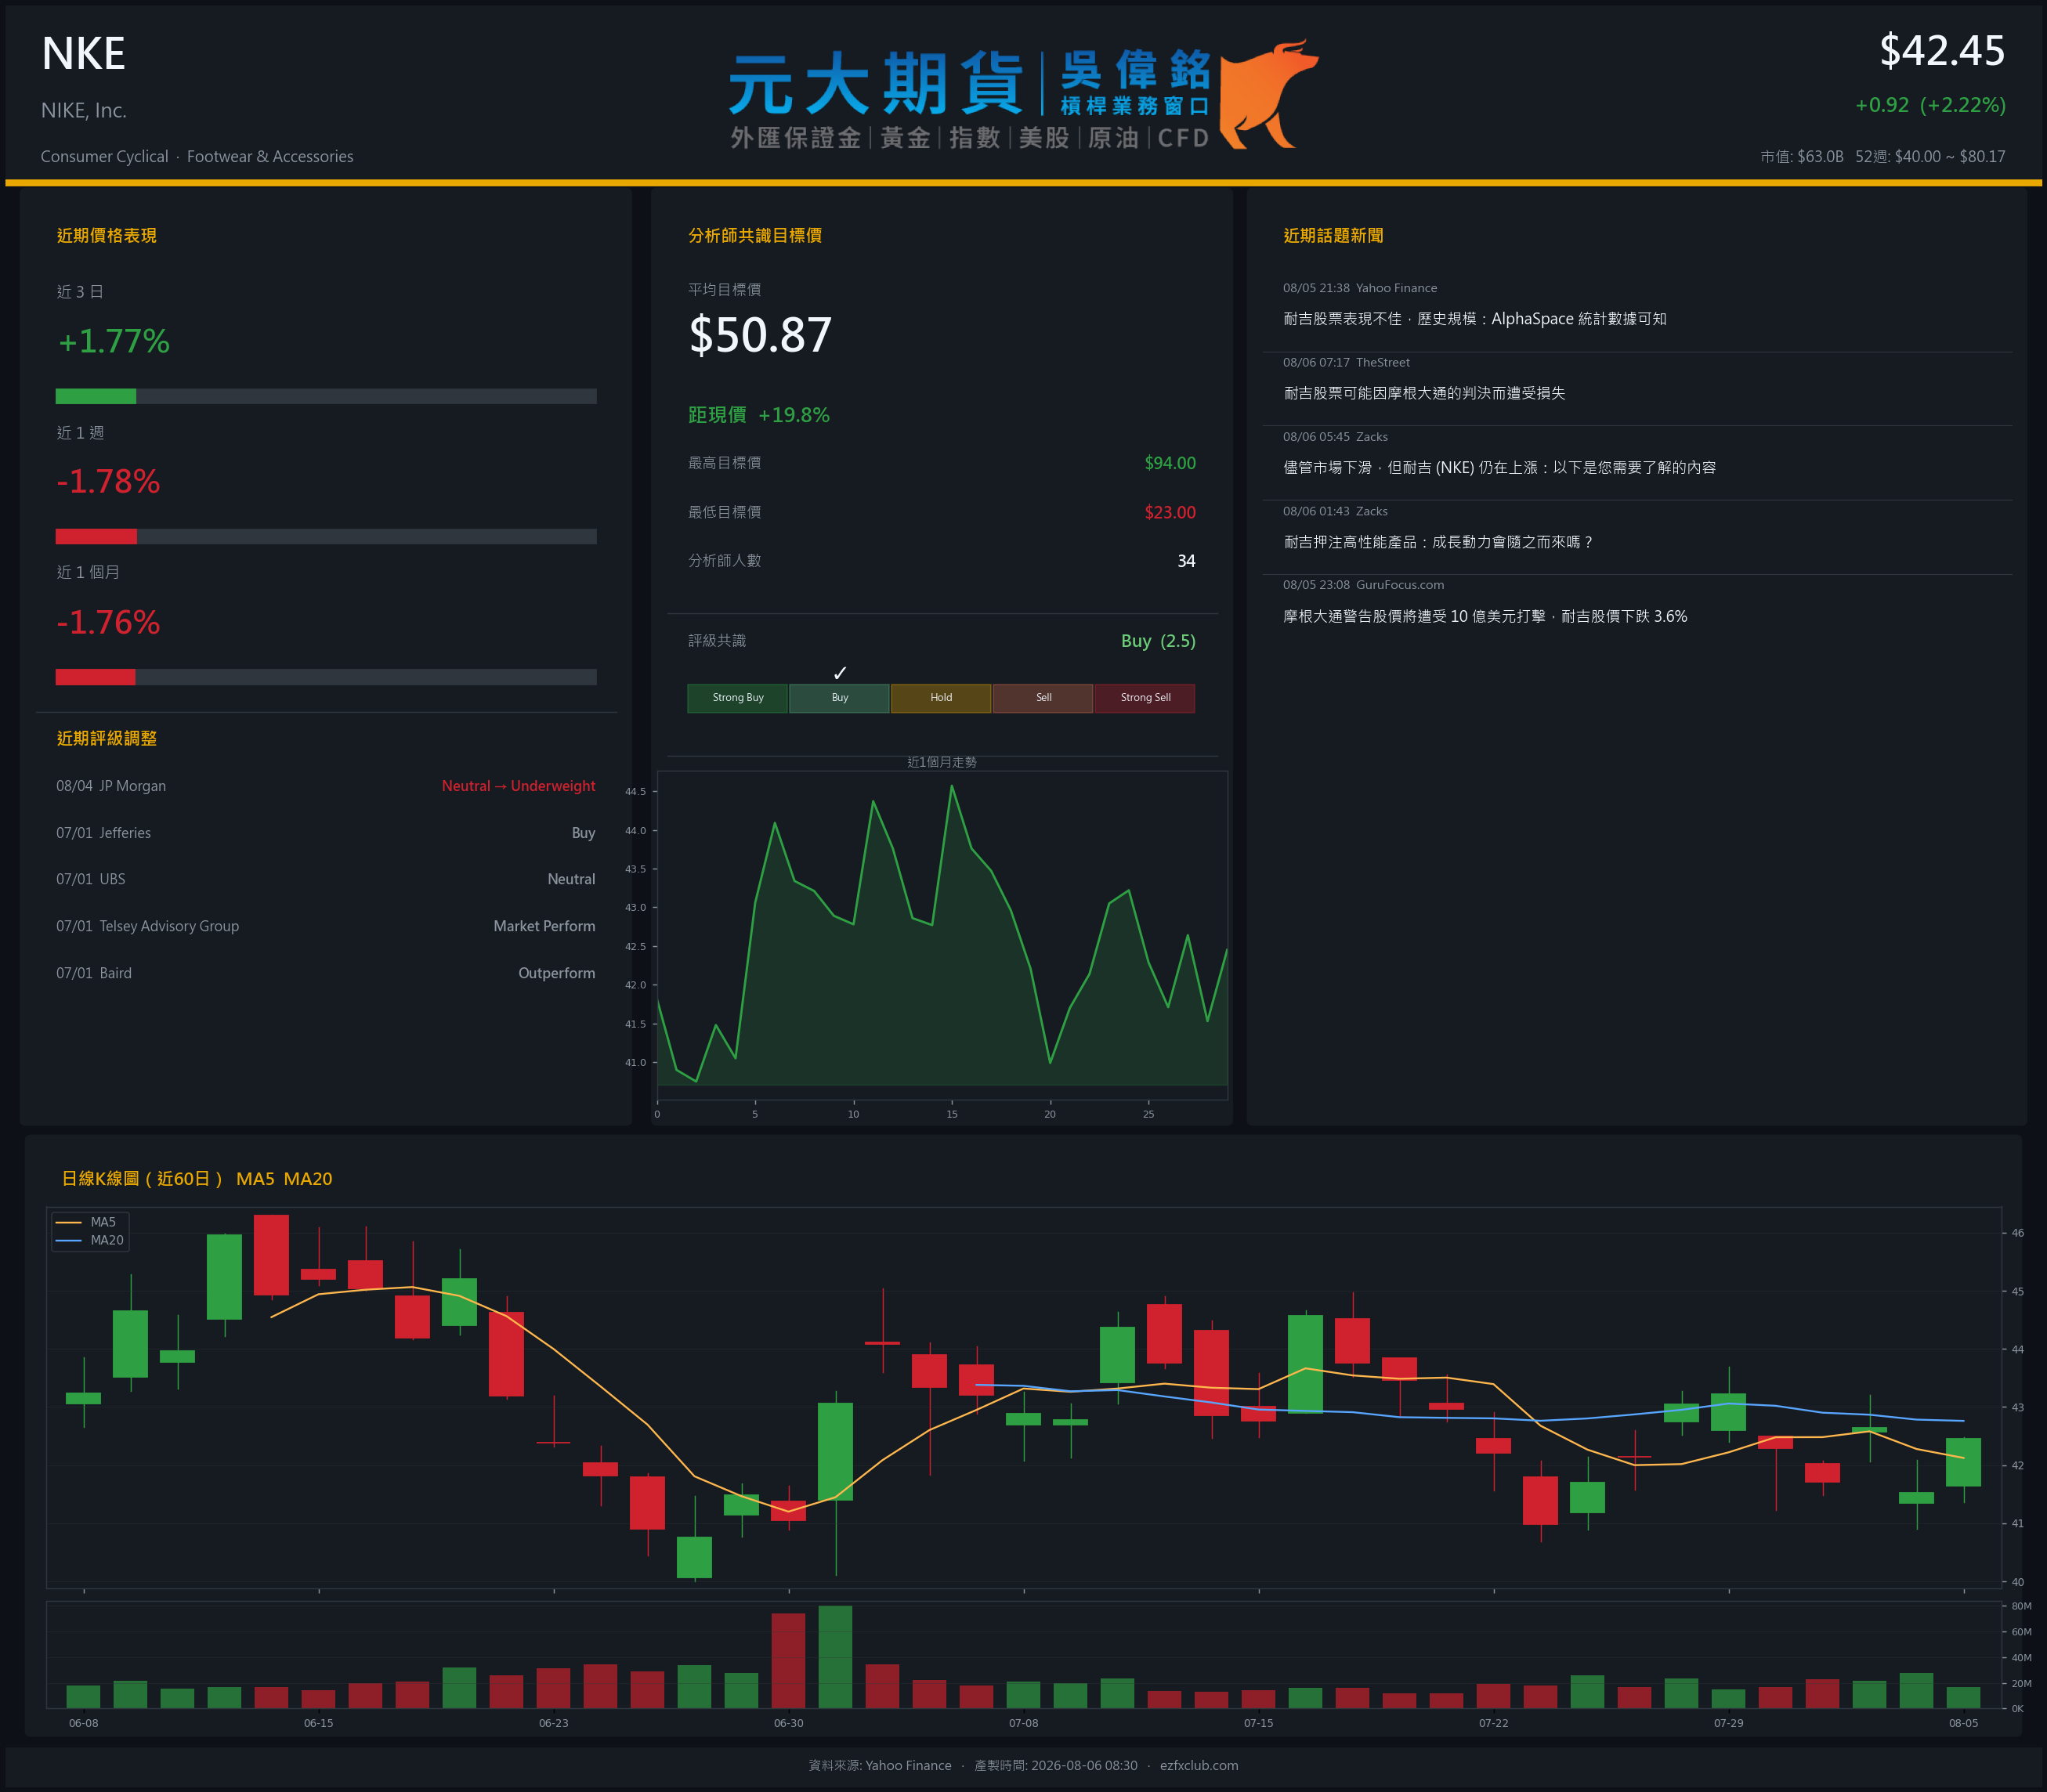Click the 08/05 23:08 GuruFocus.com source line
2047x1792 pixels.
click(1363, 585)
